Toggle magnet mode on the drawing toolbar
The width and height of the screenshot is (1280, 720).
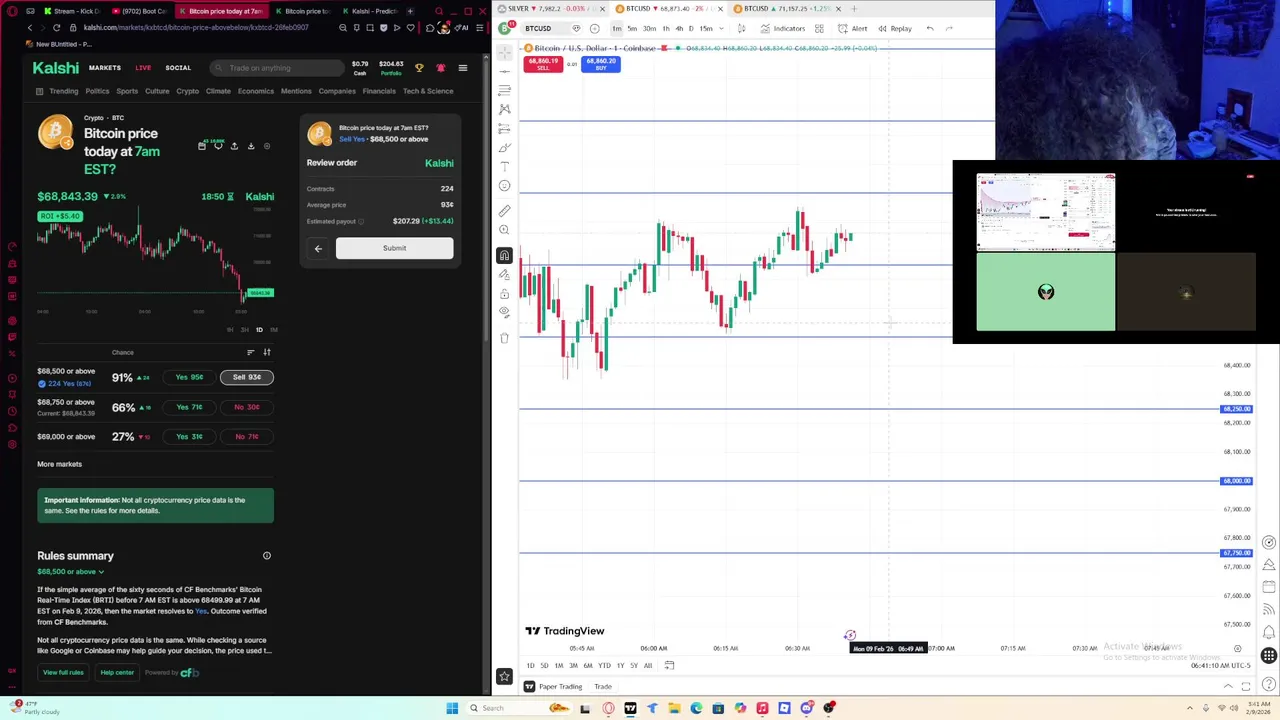click(504, 256)
